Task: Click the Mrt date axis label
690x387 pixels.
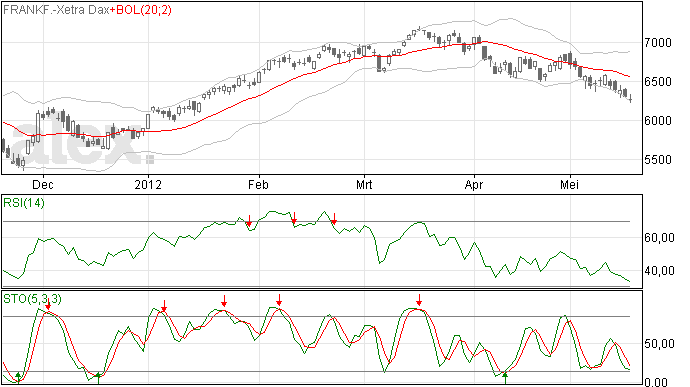Action: (364, 184)
